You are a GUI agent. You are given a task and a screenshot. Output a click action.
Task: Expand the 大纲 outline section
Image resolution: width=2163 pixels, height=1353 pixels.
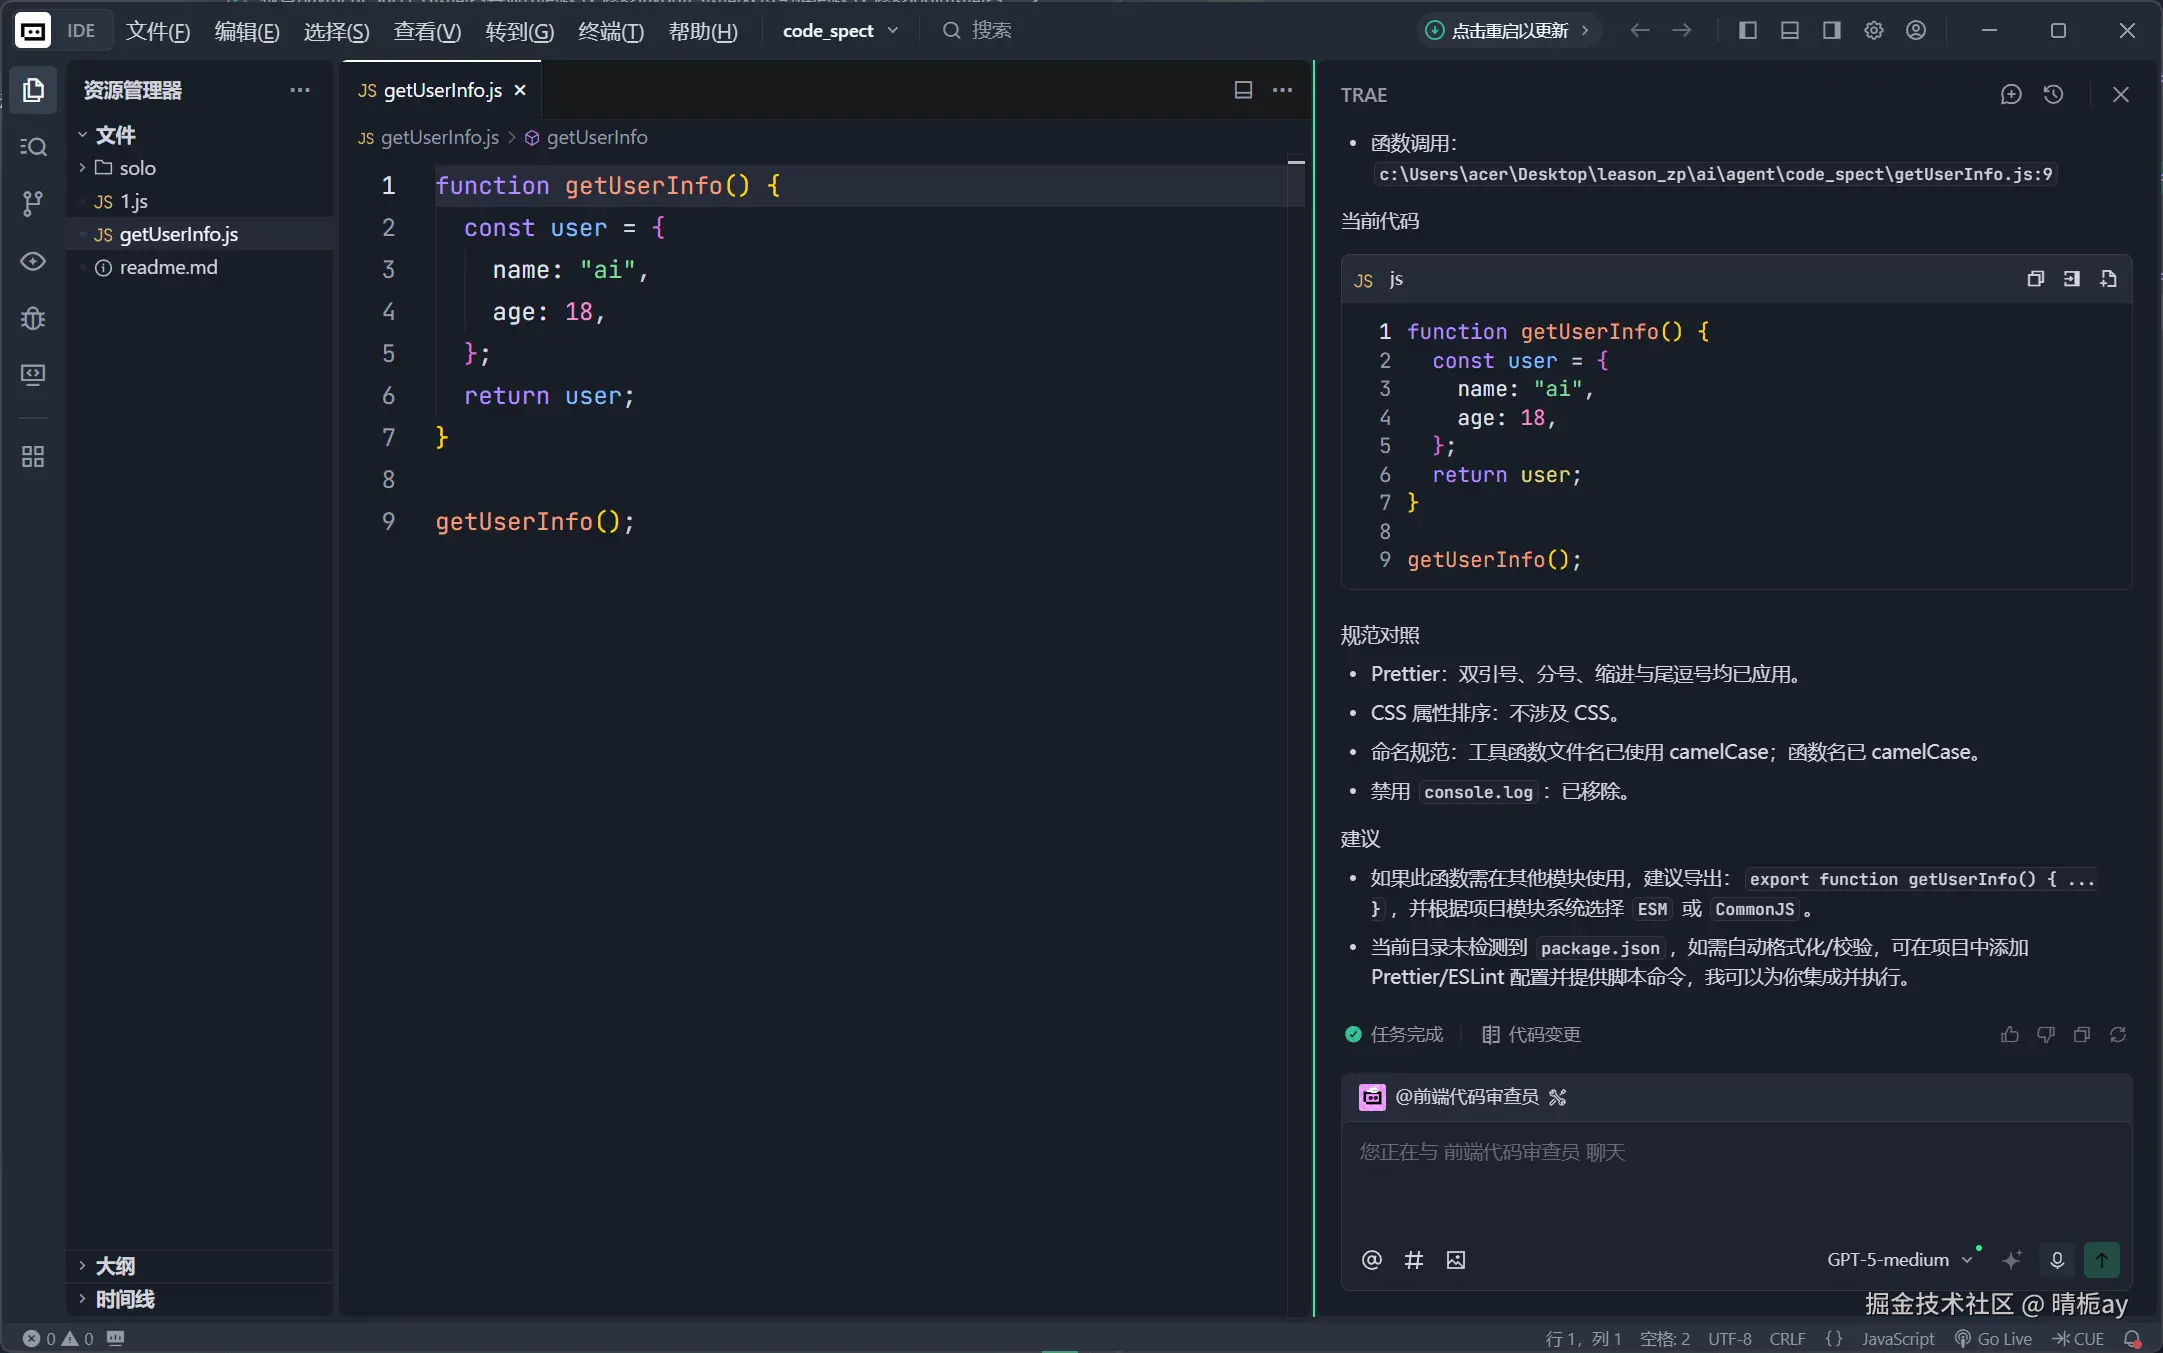pyautogui.click(x=115, y=1266)
